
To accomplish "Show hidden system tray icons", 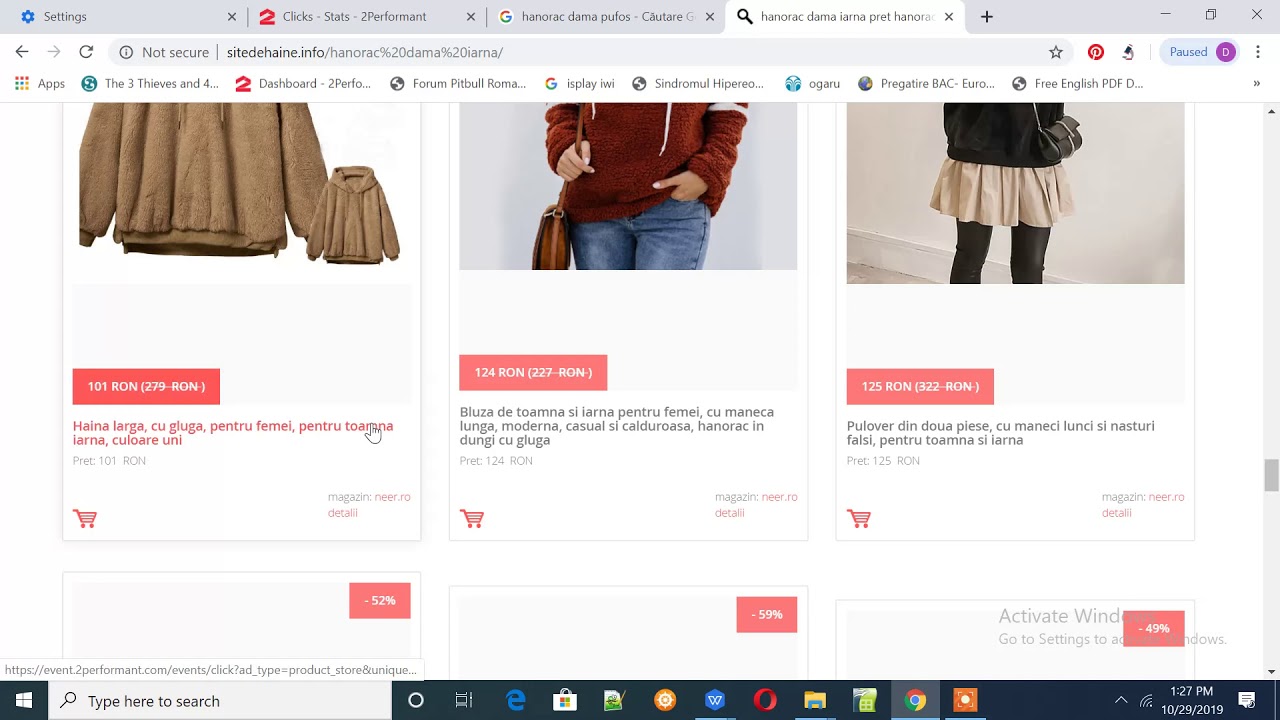I will click(1121, 700).
